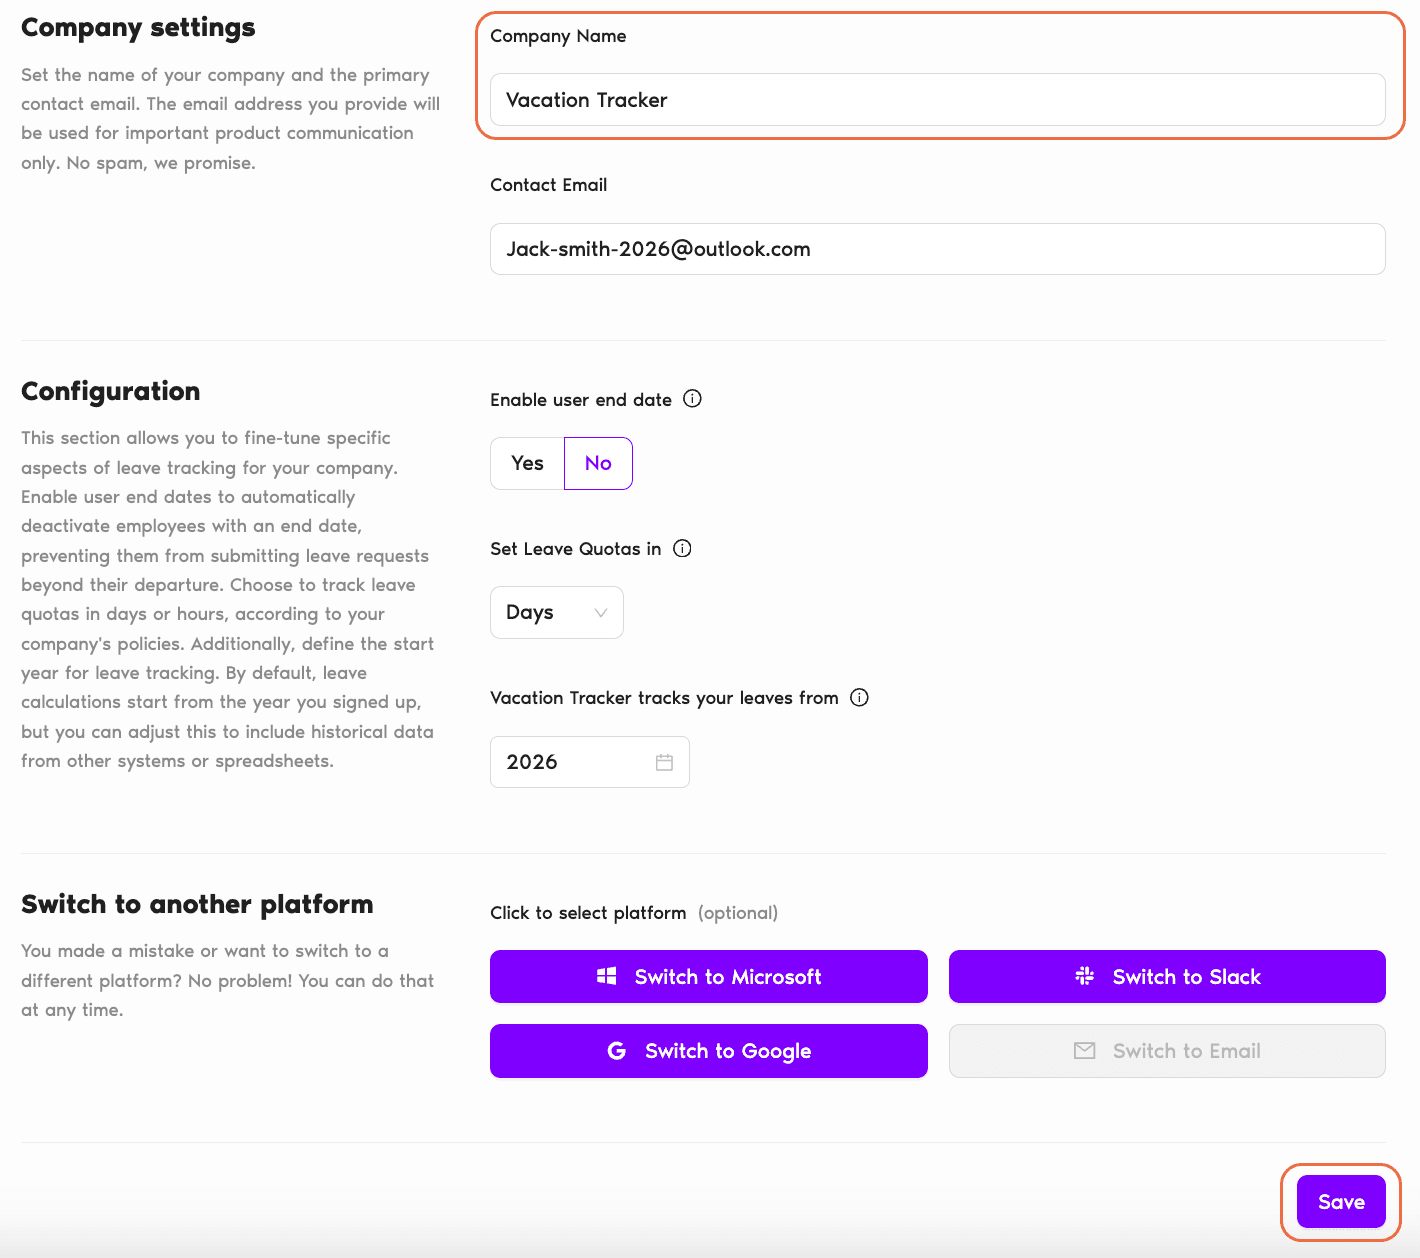Click the Contact Email label
The image size is (1420, 1258).
coord(548,185)
